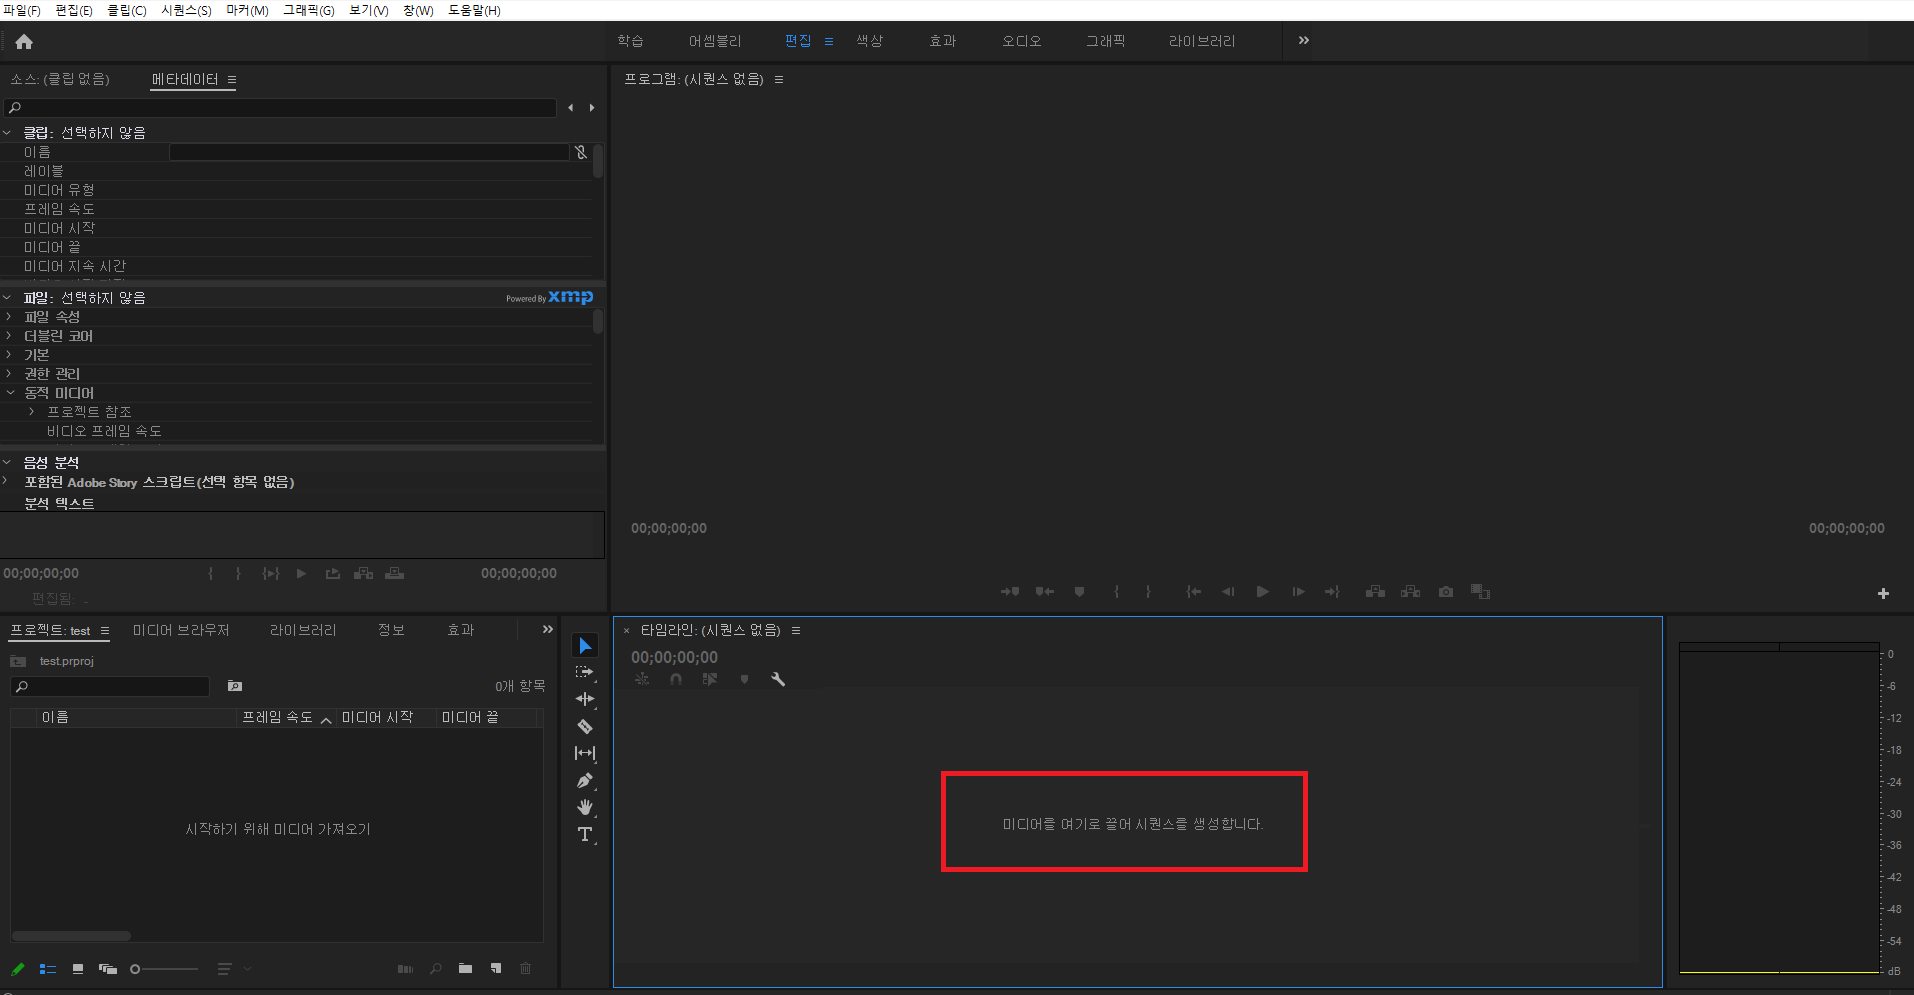Screen dimensions: 1914x995
Task: Click Play button in Program monitor
Action: click(1263, 592)
